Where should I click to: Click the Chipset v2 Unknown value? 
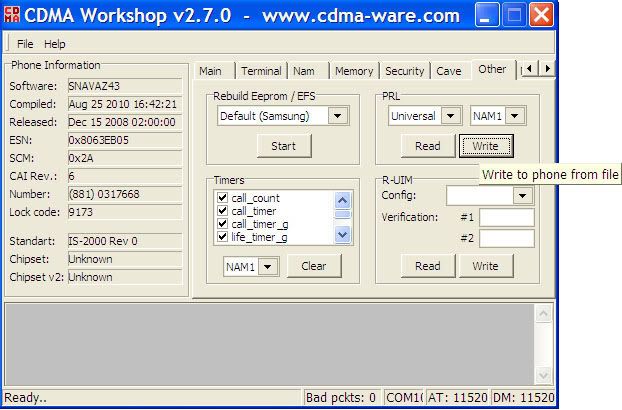[125, 277]
